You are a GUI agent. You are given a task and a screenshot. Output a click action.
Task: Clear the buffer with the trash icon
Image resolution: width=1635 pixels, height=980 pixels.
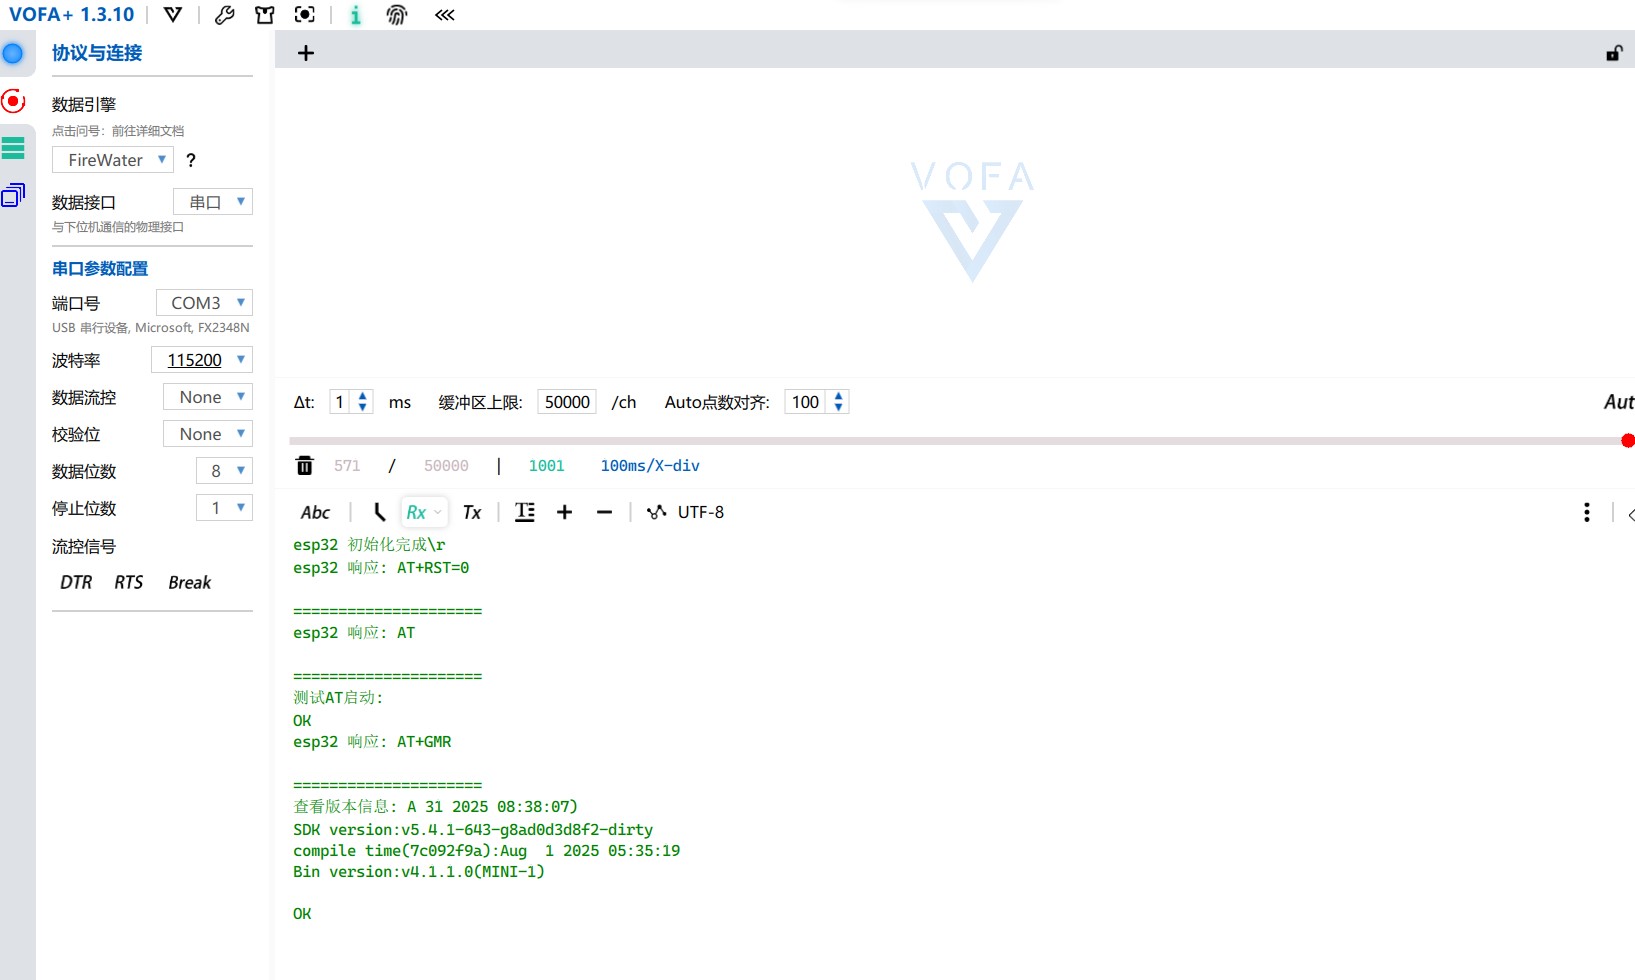click(305, 465)
